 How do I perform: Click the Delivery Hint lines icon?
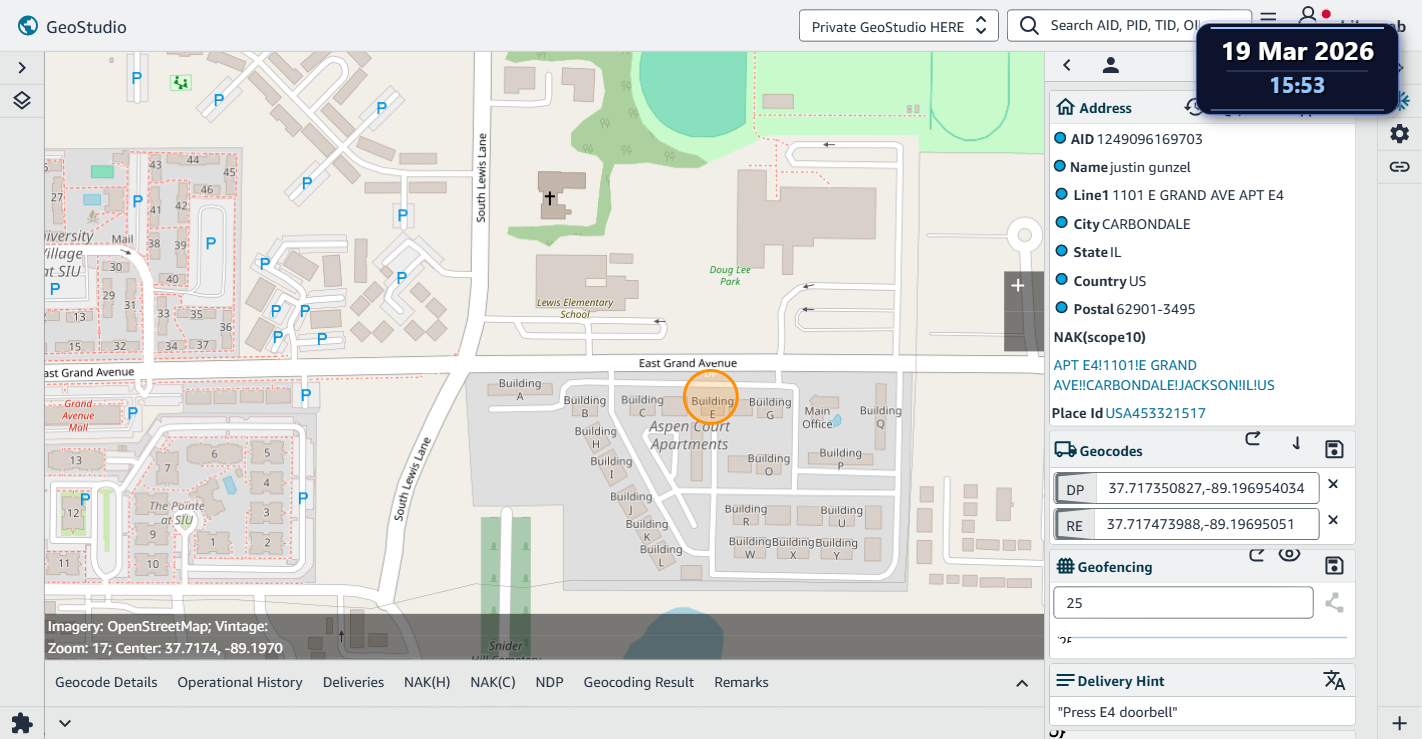[x=1065, y=681]
